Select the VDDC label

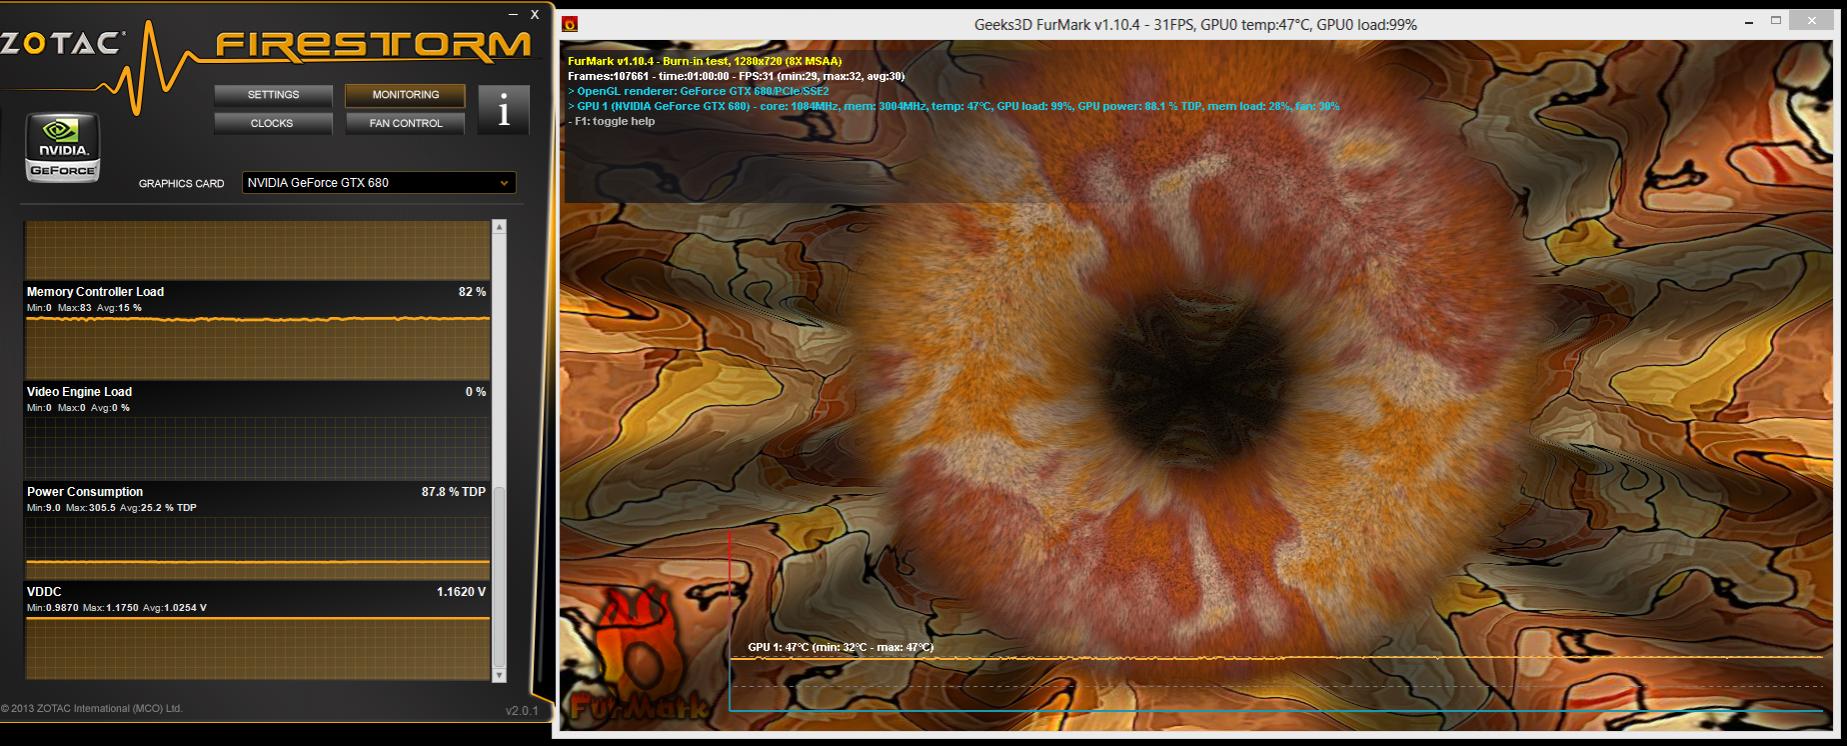coord(44,592)
